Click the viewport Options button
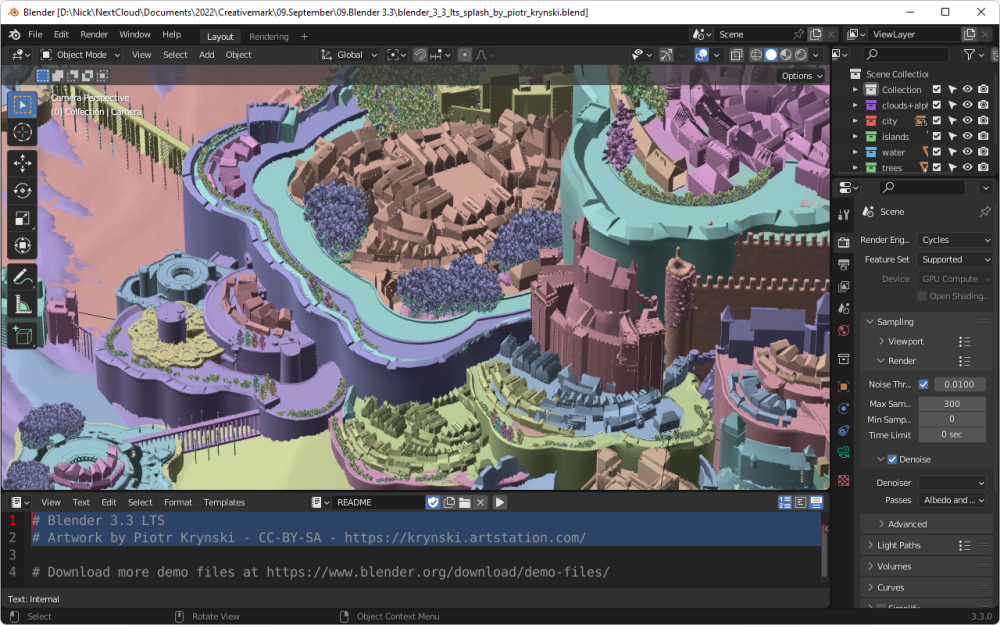 click(x=801, y=76)
